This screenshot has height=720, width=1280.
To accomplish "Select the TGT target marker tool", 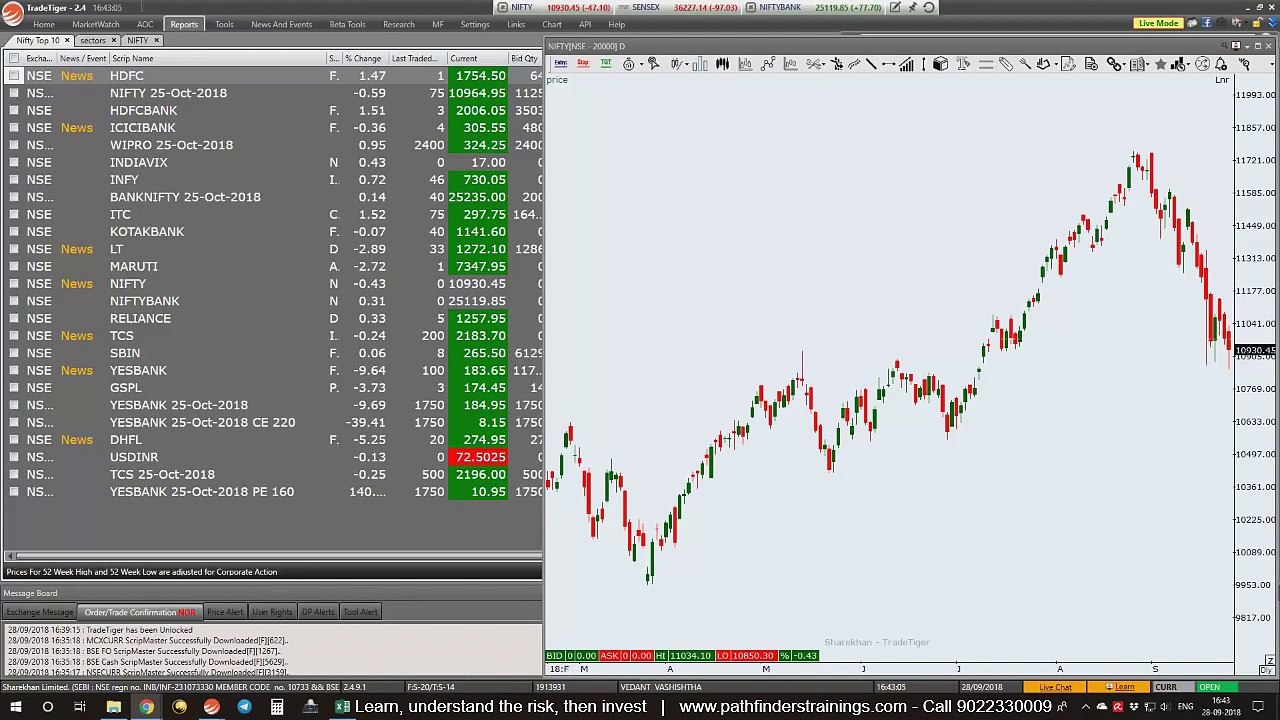I will point(606,64).
